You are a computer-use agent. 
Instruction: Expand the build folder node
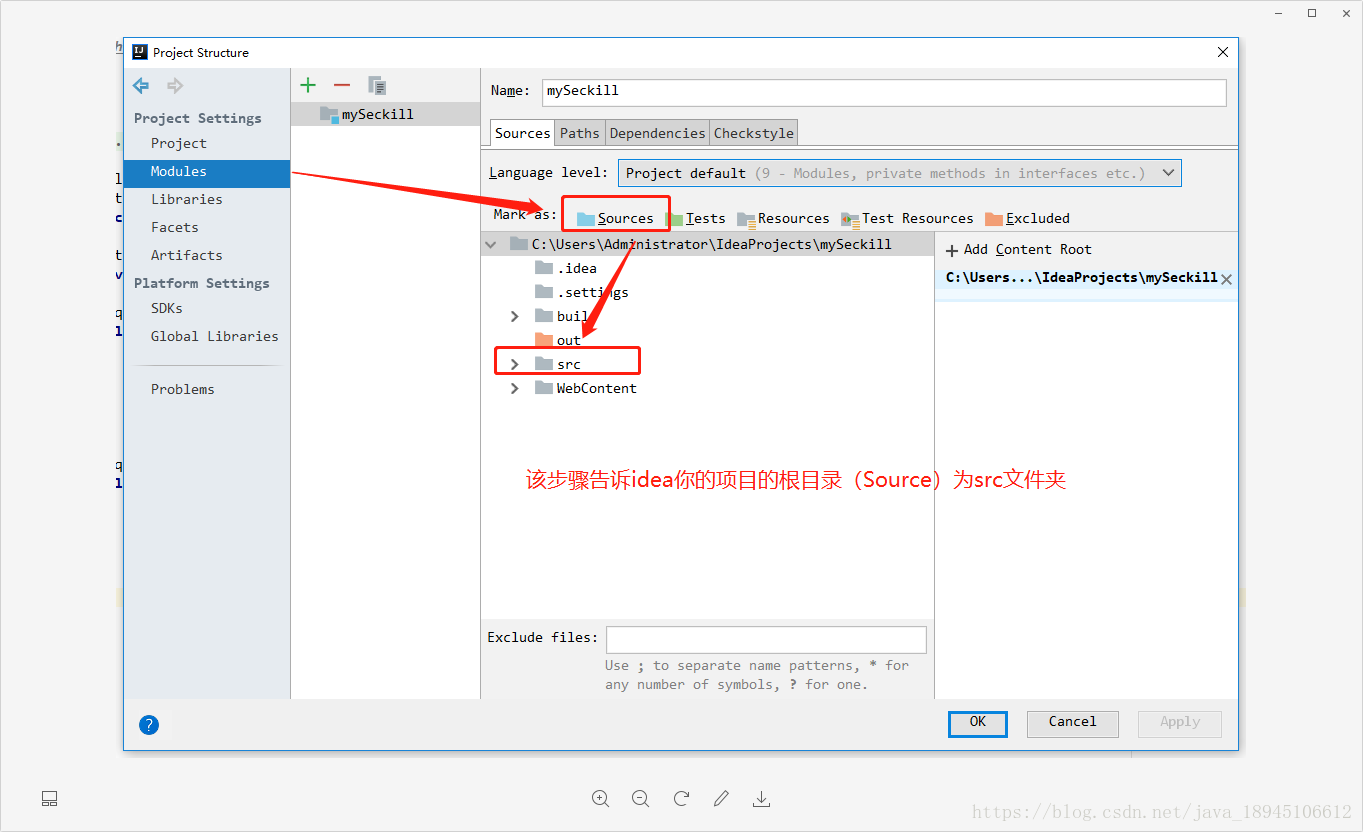coord(515,316)
